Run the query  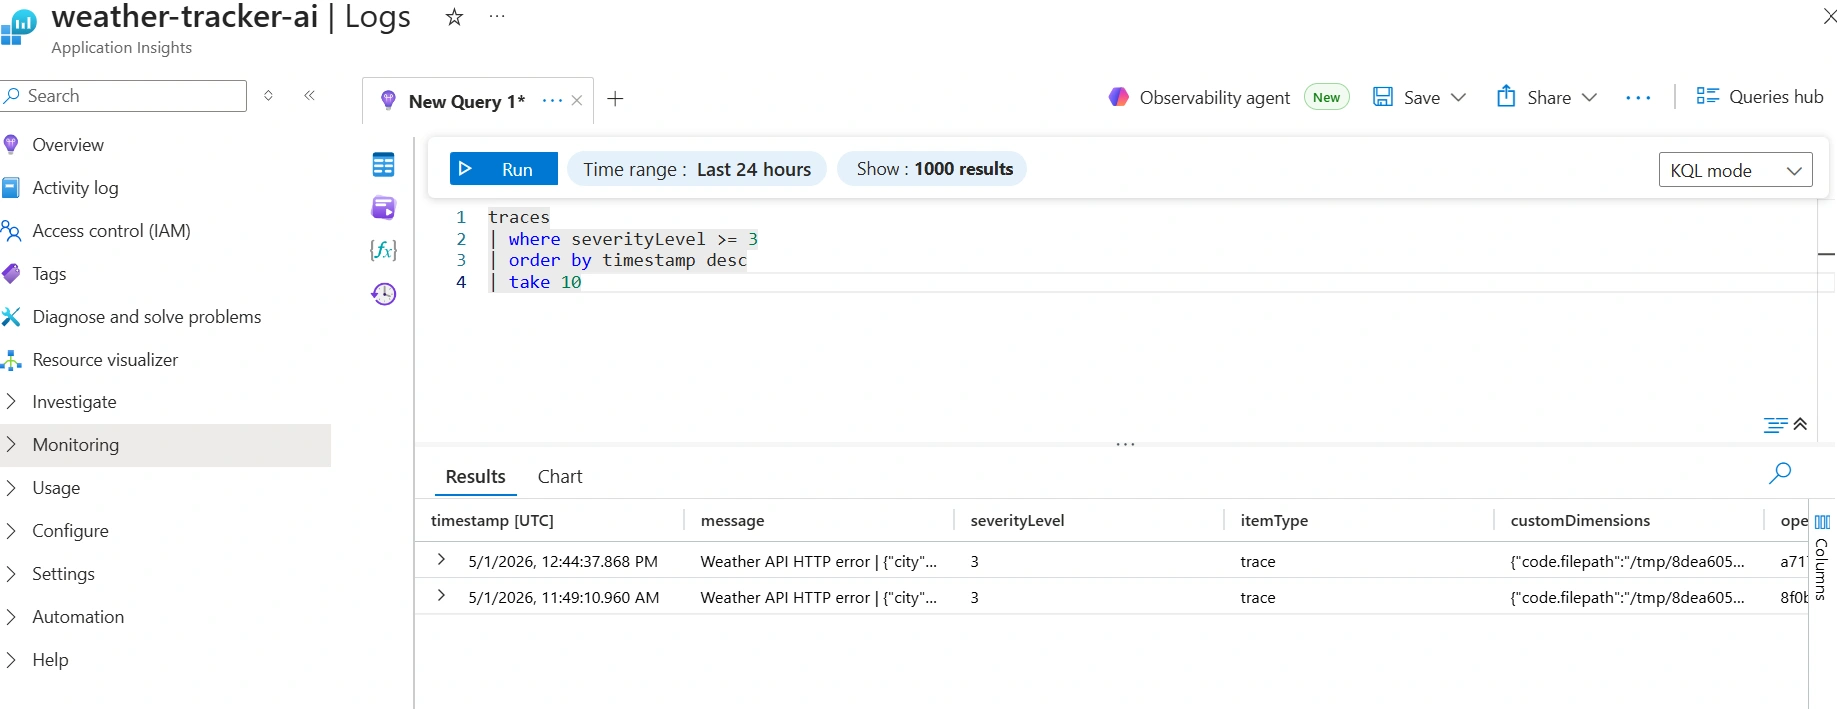pos(504,169)
